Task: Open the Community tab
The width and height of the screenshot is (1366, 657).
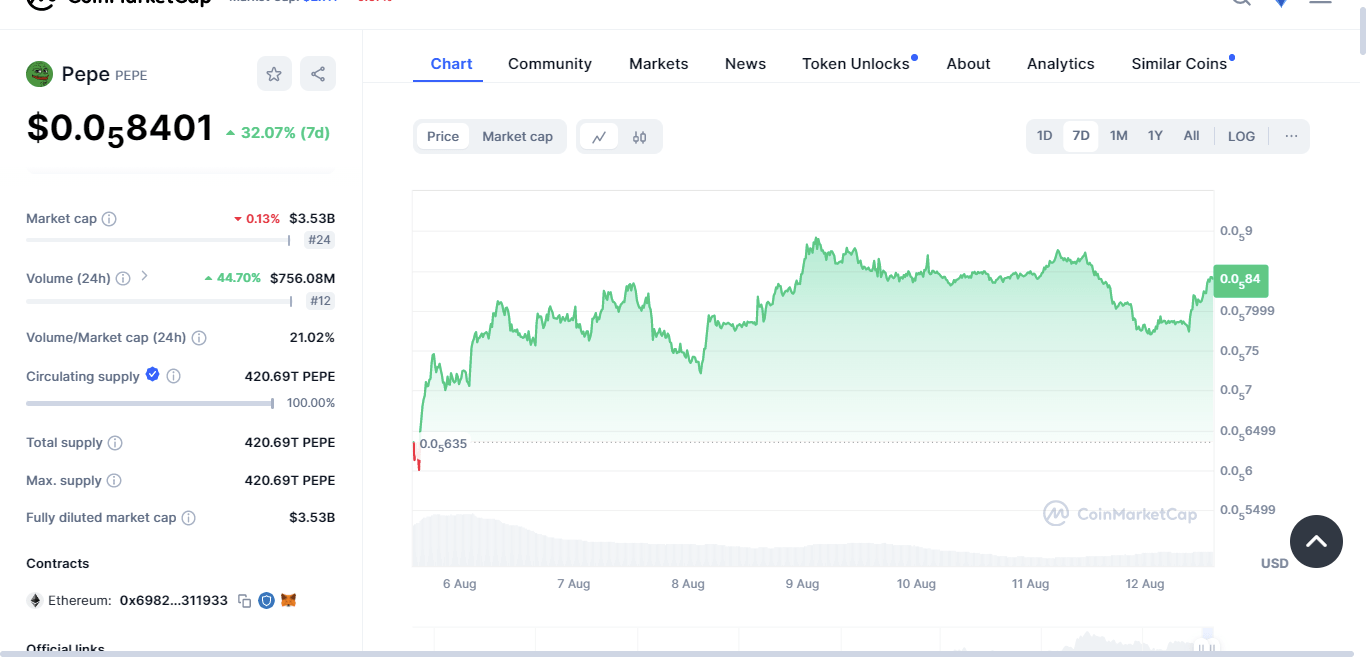Action: [550, 64]
